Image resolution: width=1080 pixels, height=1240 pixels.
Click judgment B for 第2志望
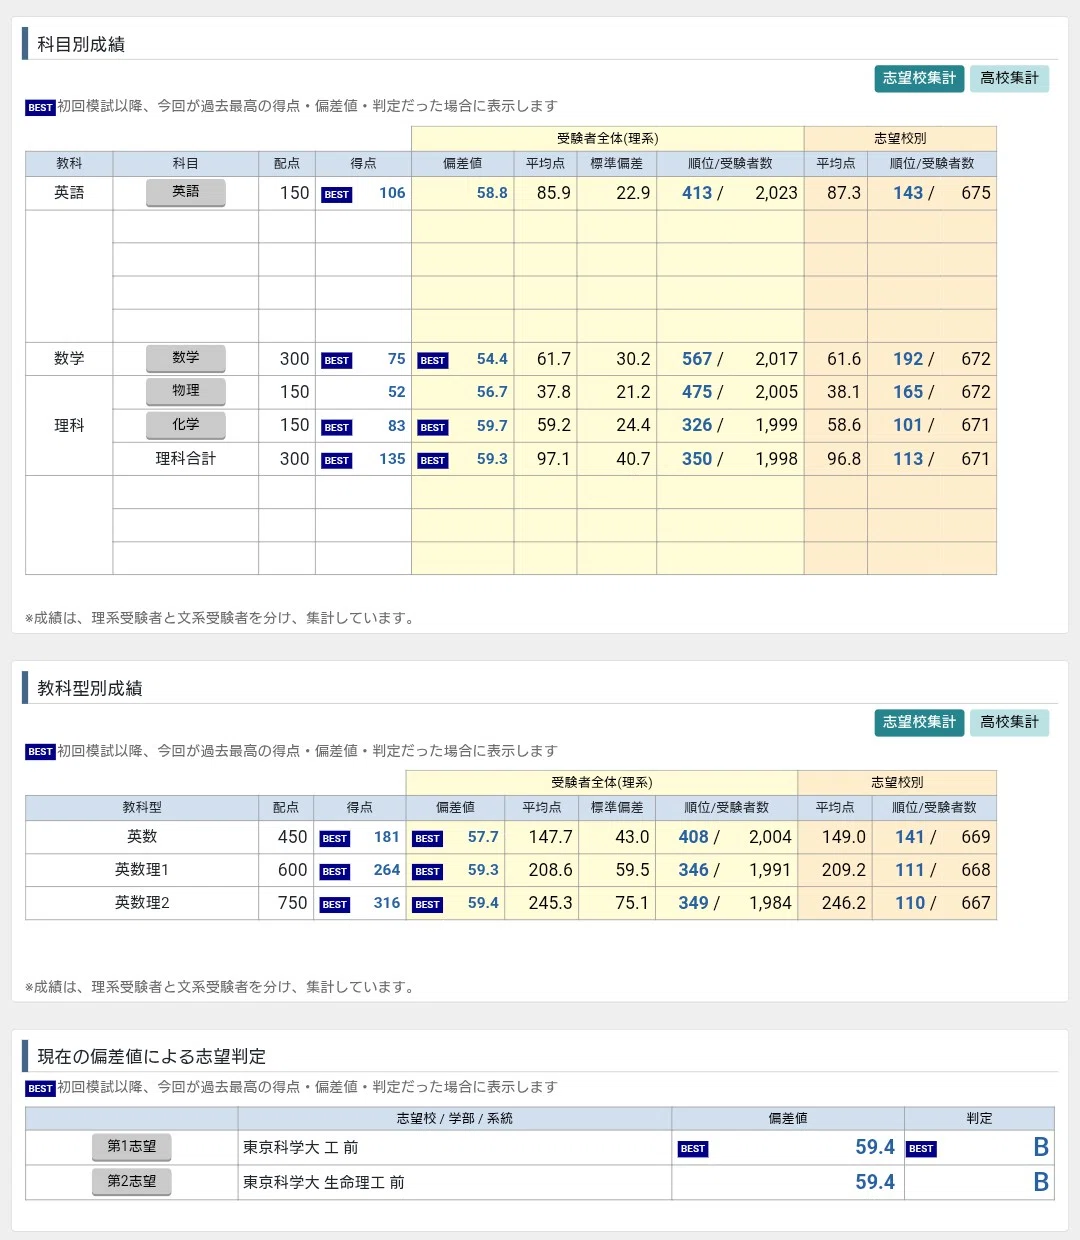point(1041,1182)
